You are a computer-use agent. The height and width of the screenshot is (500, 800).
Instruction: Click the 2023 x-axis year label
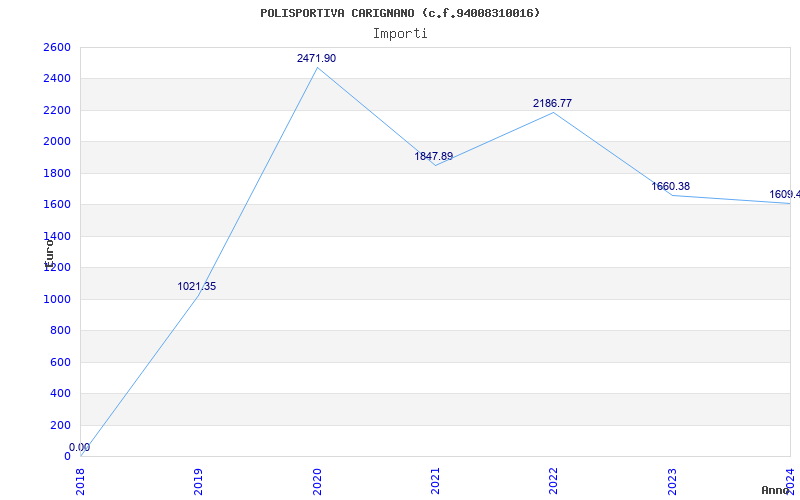click(x=672, y=482)
